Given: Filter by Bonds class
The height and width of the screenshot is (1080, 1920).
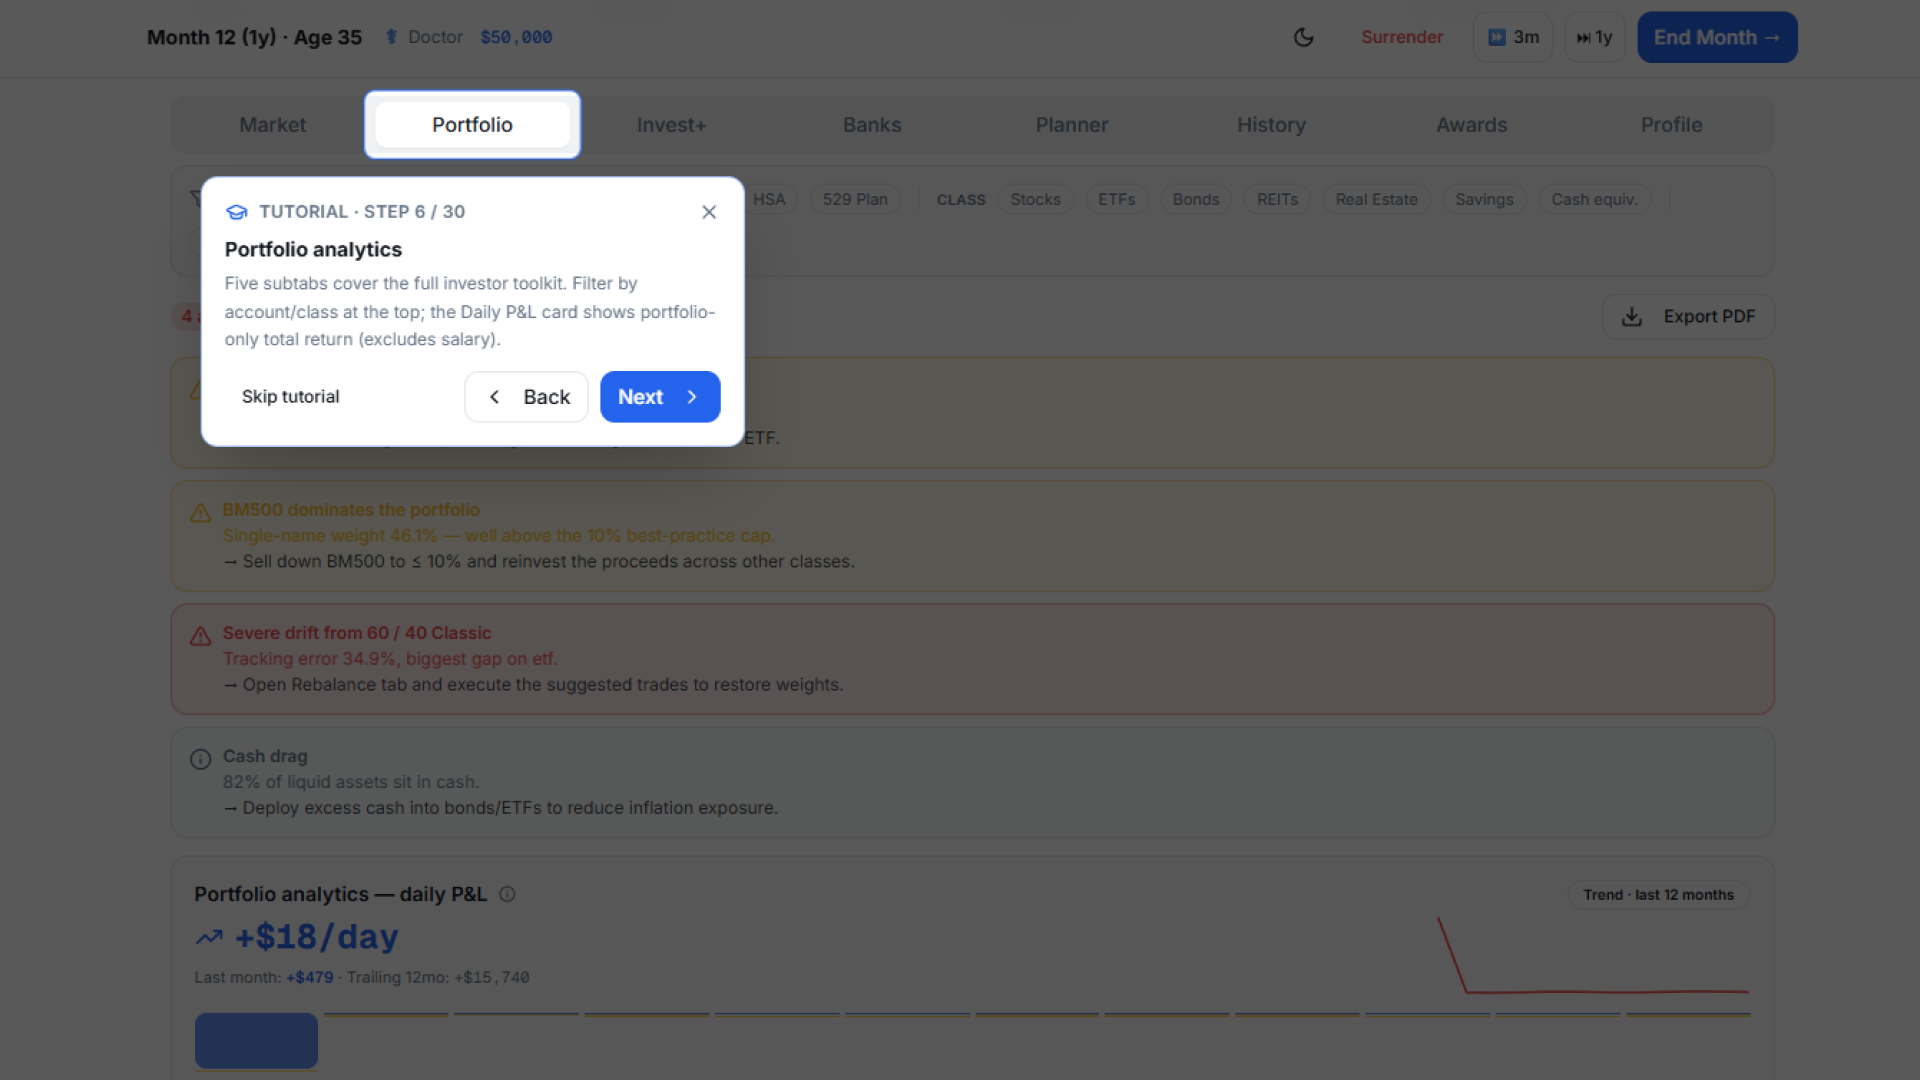Looking at the screenshot, I should pyautogui.click(x=1195, y=199).
